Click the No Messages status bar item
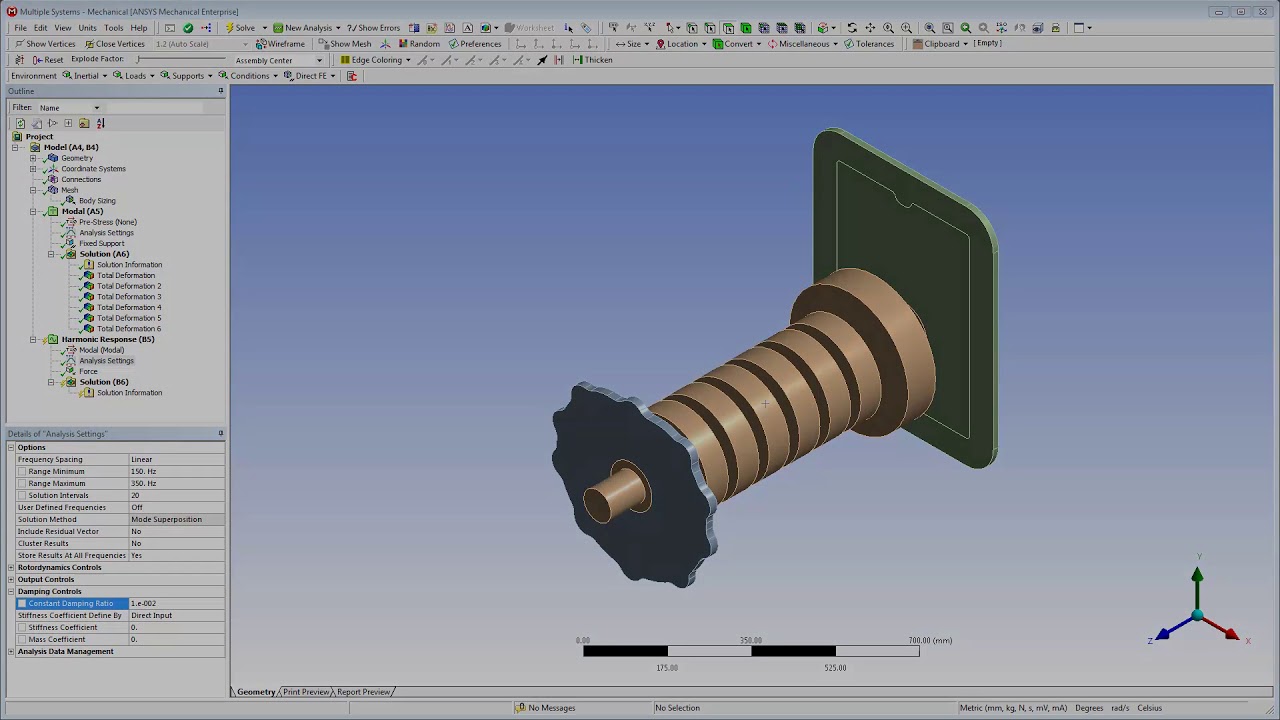This screenshot has width=1280, height=720. pyautogui.click(x=545, y=708)
